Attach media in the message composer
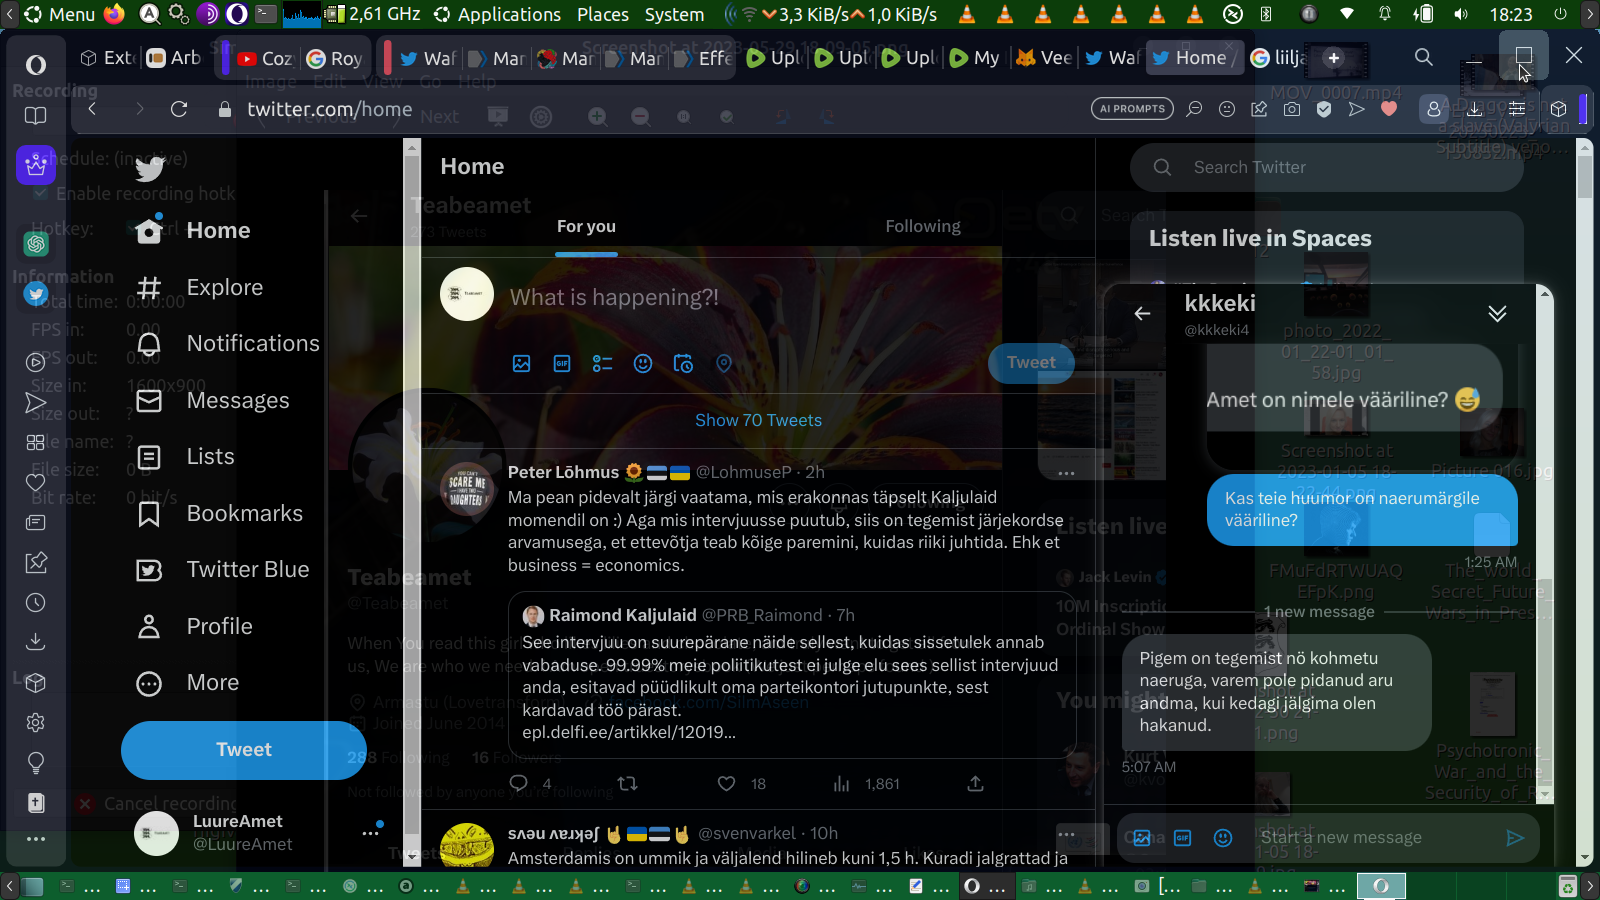 1142,838
